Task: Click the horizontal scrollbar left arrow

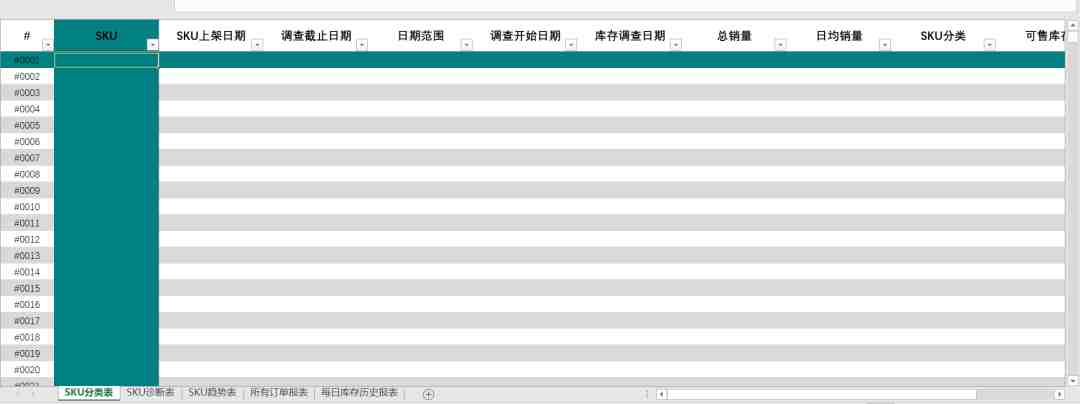Action: [x=661, y=394]
